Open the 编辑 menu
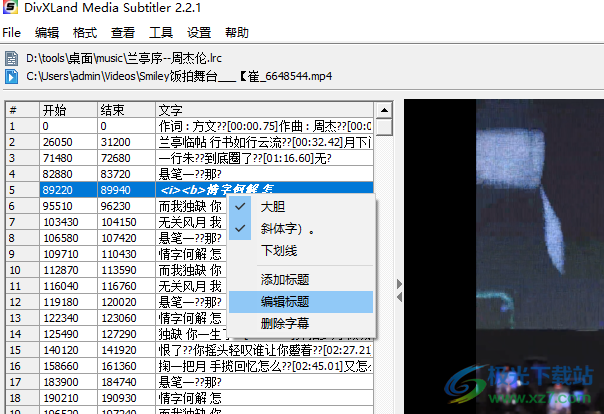 [x=47, y=33]
